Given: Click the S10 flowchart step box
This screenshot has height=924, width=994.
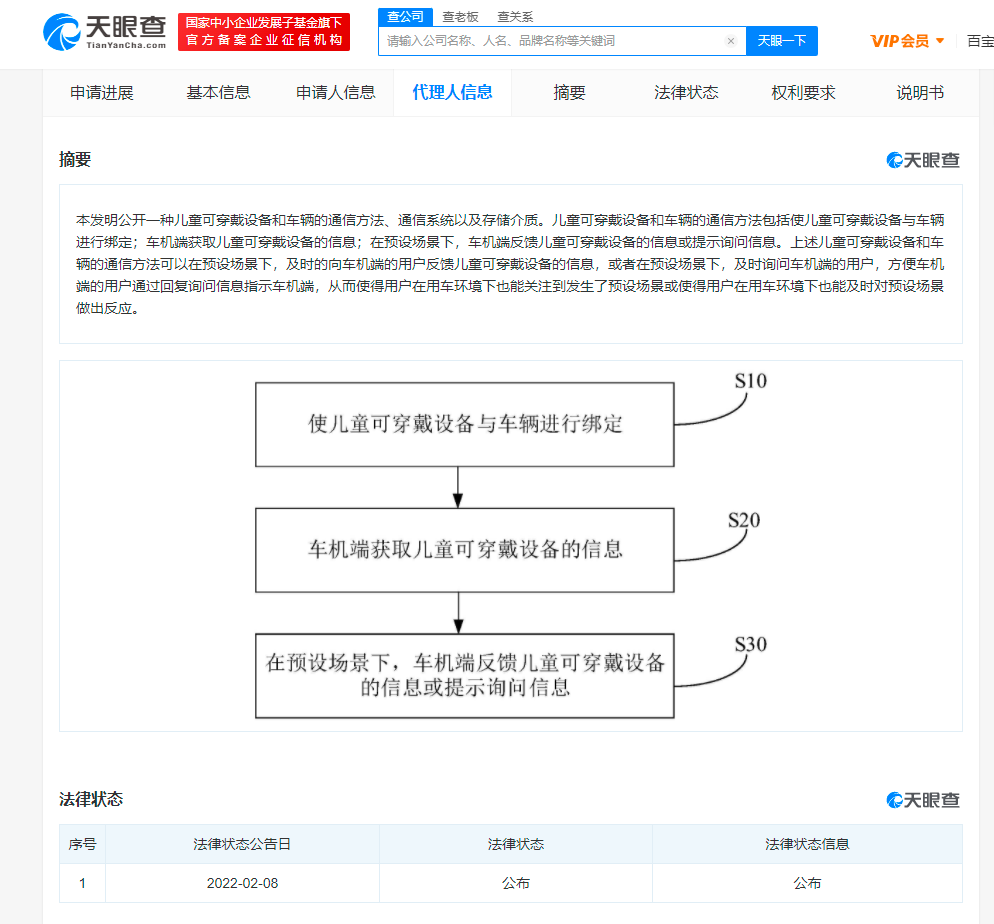Looking at the screenshot, I should pos(464,424).
